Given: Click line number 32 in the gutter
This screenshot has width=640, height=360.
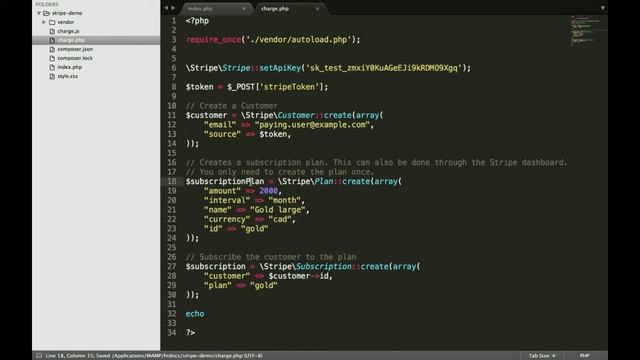Looking at the screenshot, I should tap(171, 313).
